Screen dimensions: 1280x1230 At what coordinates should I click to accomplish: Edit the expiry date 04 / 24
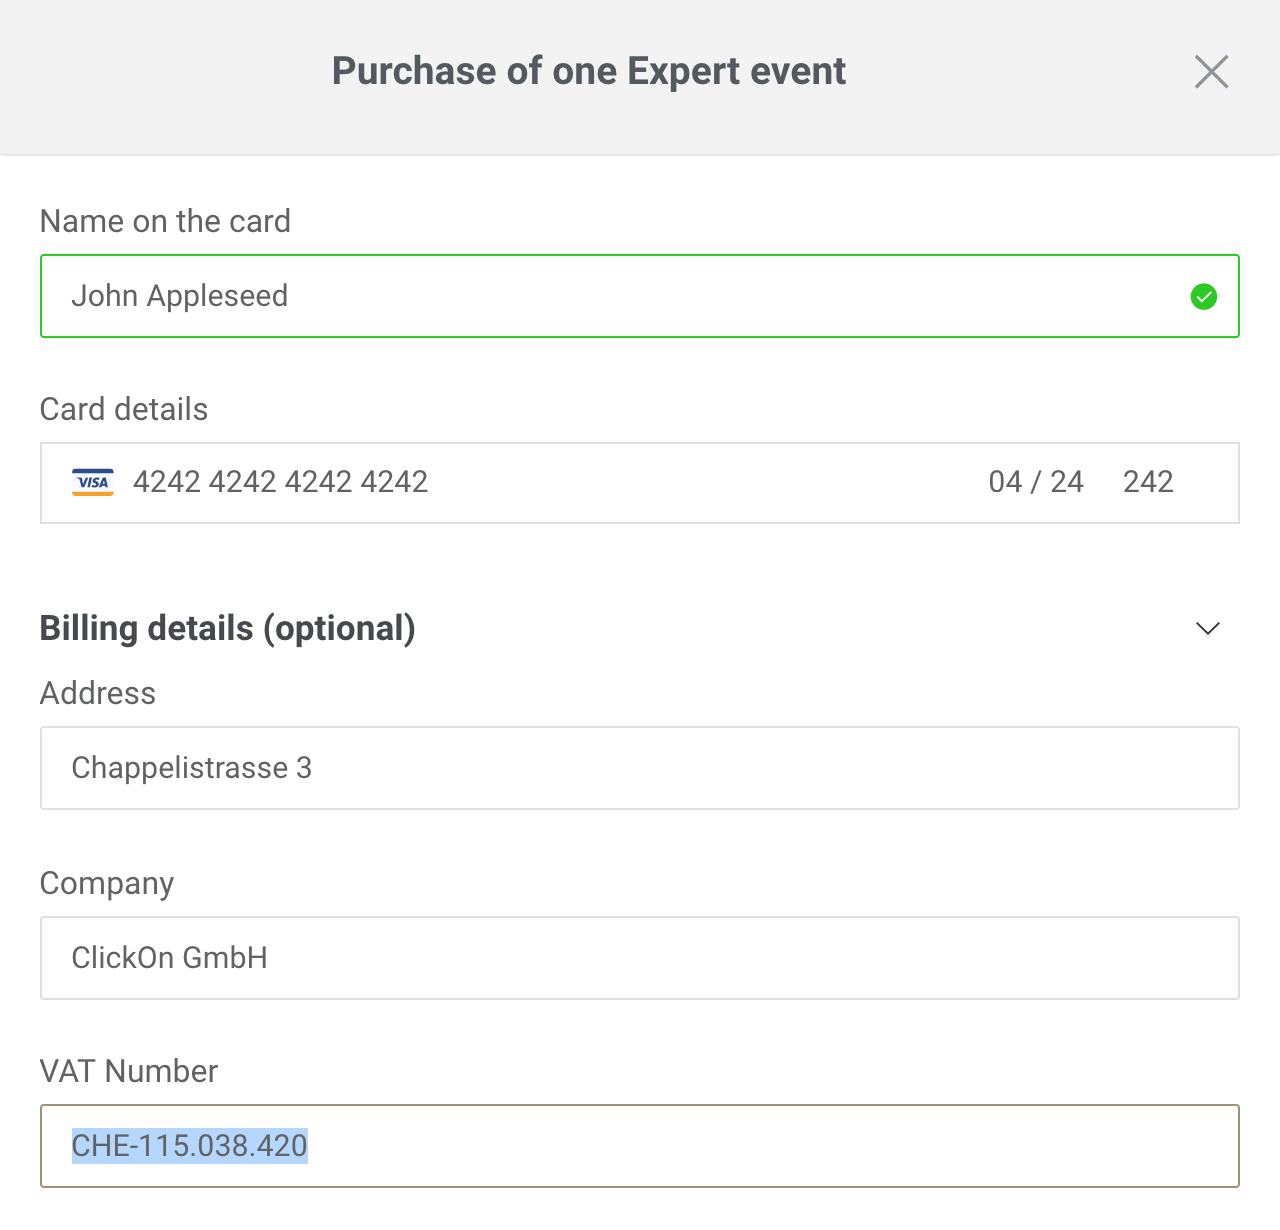pyautogui.click(x=1036, y=482)
